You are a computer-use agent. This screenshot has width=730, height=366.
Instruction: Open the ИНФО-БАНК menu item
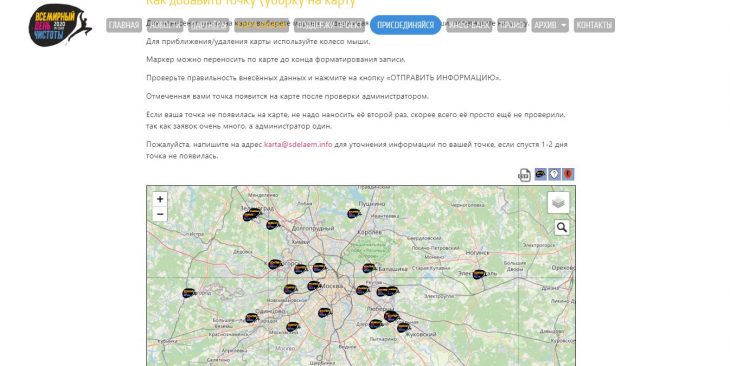point(469,25)
